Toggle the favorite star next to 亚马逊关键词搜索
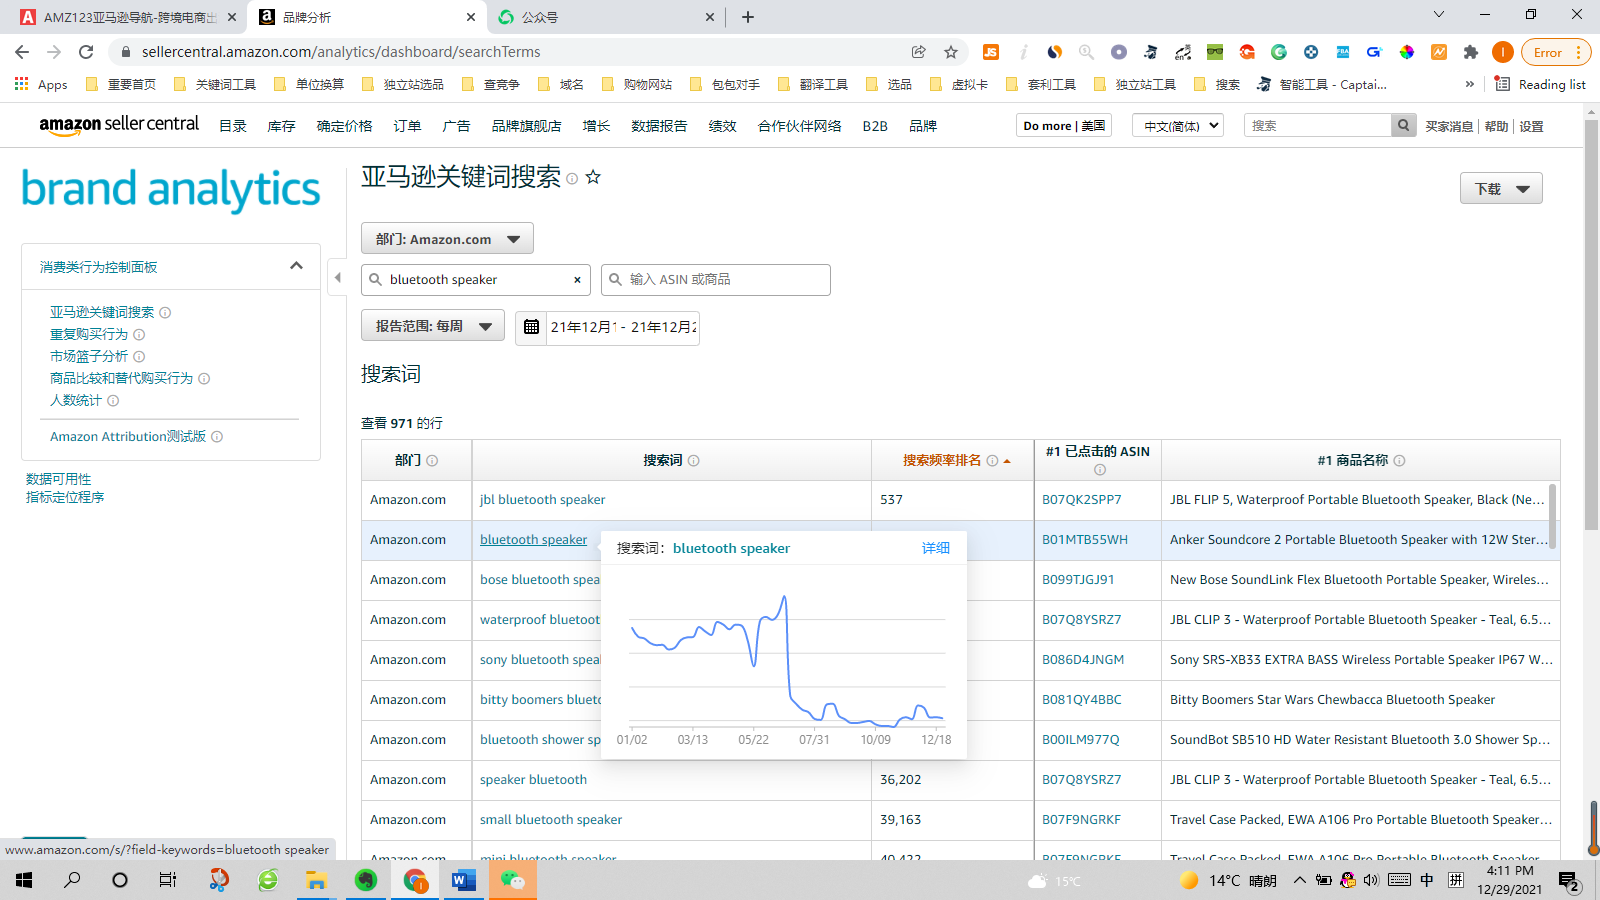 593,177
